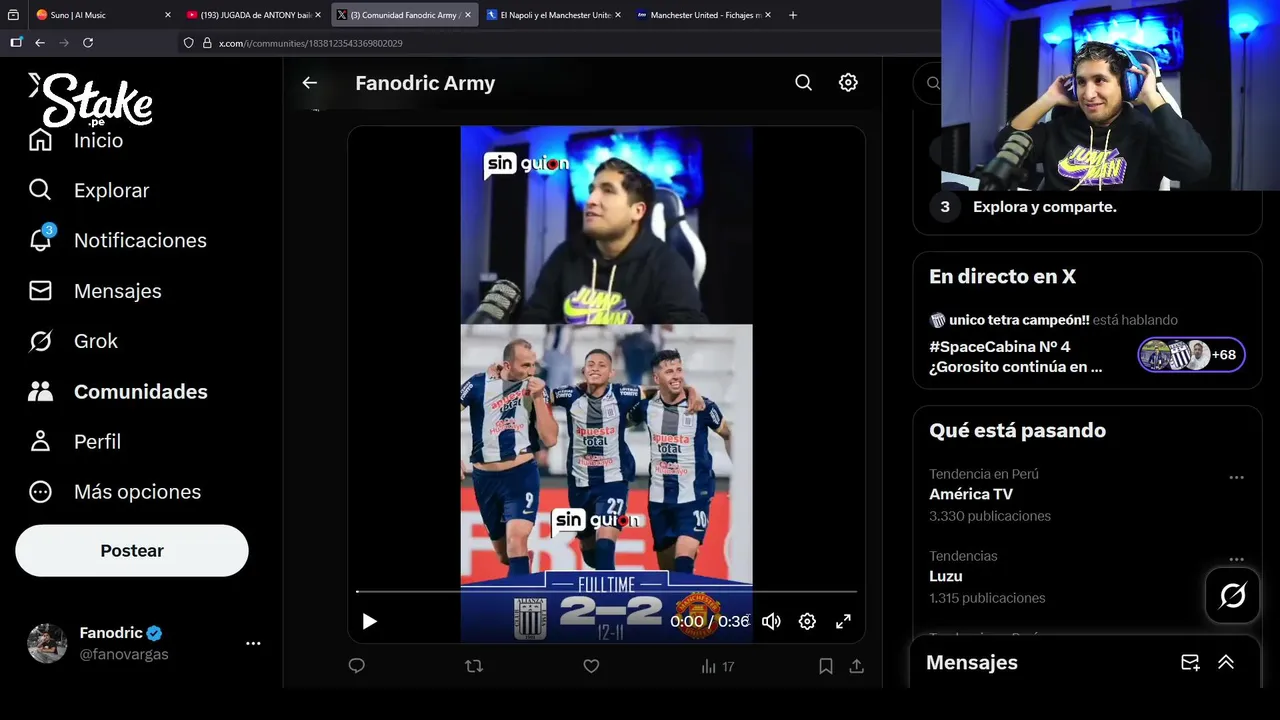Close the Comunidad Fanodric Army tab
Screen dimensions: 1280x720
click(x=468, y=15)
